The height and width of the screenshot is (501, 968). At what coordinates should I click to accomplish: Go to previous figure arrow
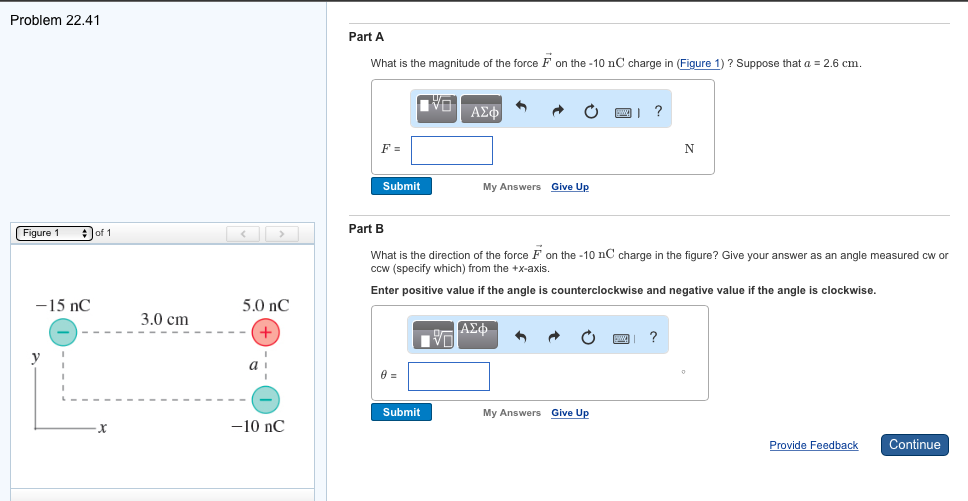point(243,234)
